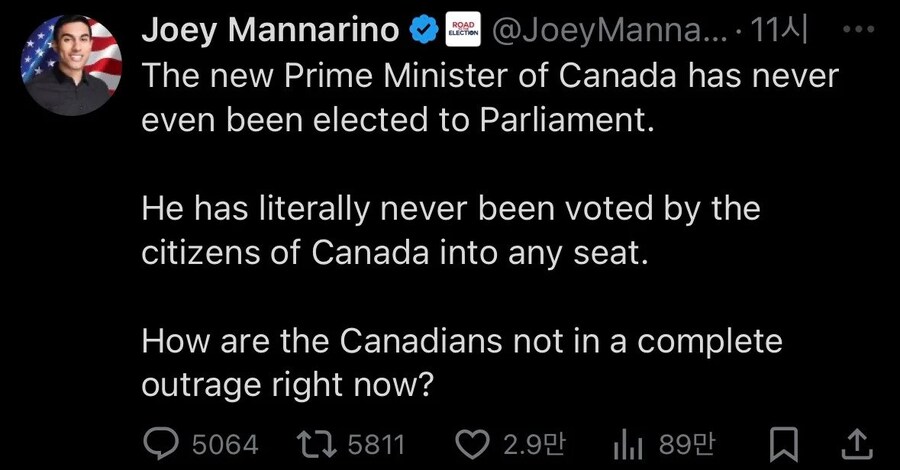Screen dimensions: 900x470
Task: Click the 'complete outrage right now?' question text
Action: pyautogui.click(x=461, y=362)
